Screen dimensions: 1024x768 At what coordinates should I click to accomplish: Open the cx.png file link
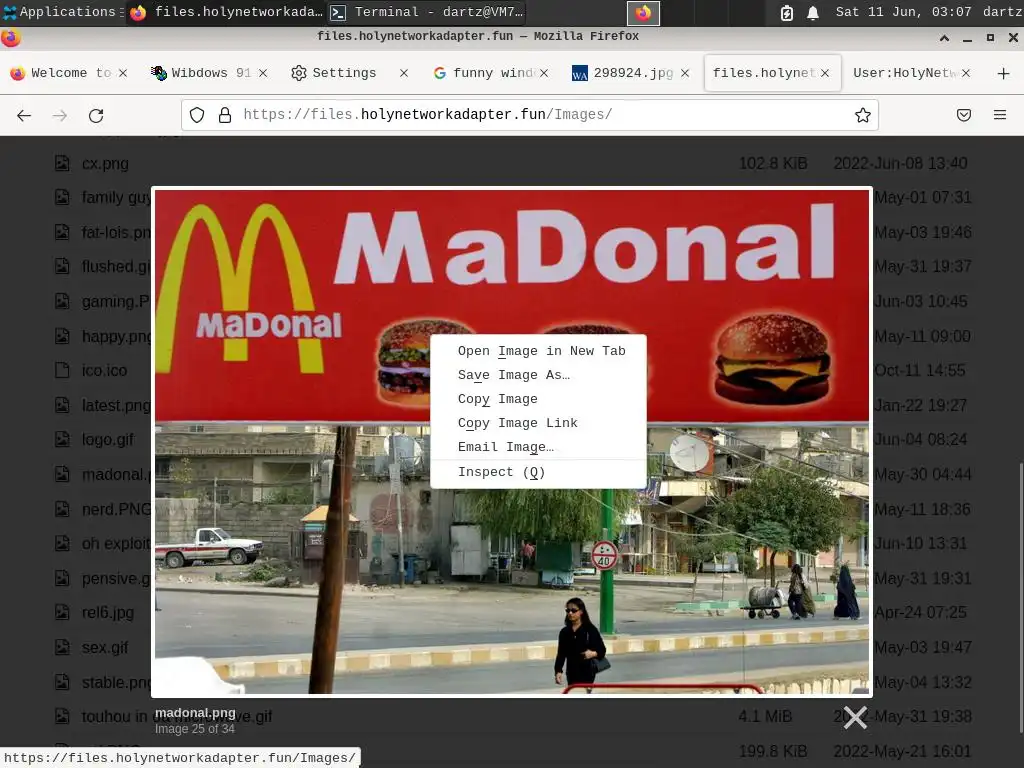click(x=105, y=163)
